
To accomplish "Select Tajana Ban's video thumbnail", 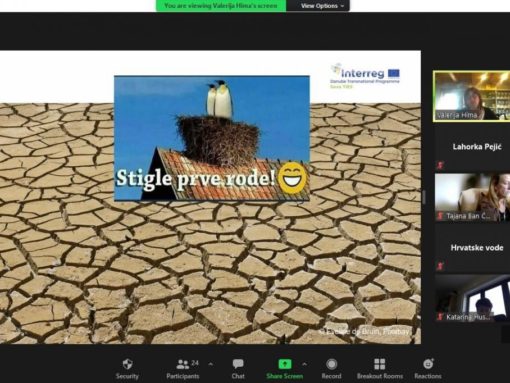I will pos(472,197).
